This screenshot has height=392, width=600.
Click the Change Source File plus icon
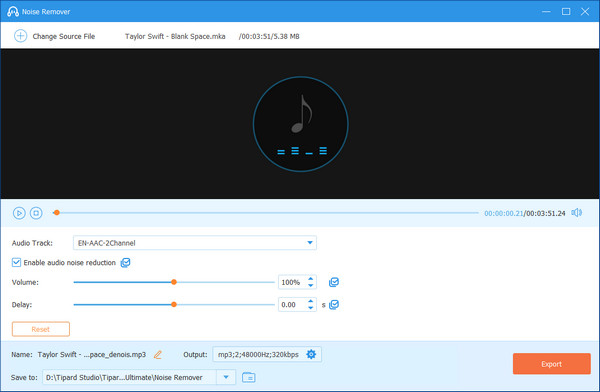pos(20,36)
